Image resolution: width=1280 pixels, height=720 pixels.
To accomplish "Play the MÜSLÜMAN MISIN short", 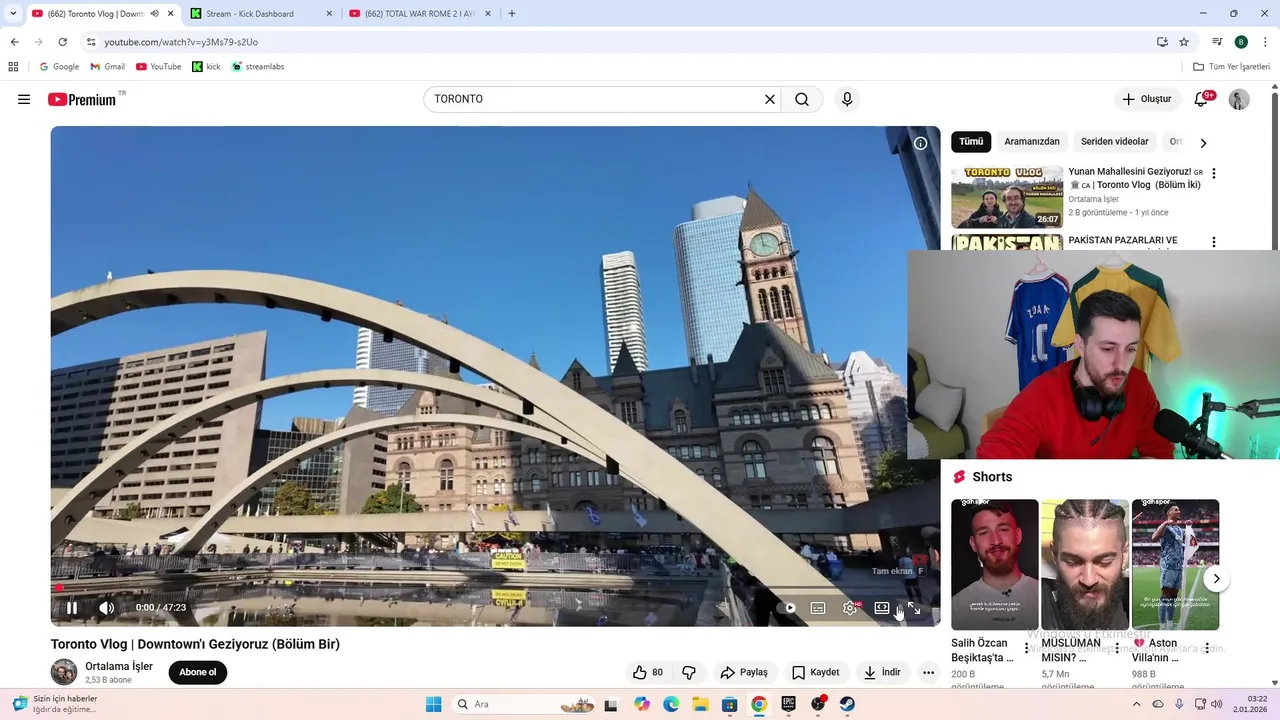I will [1085, 564].
